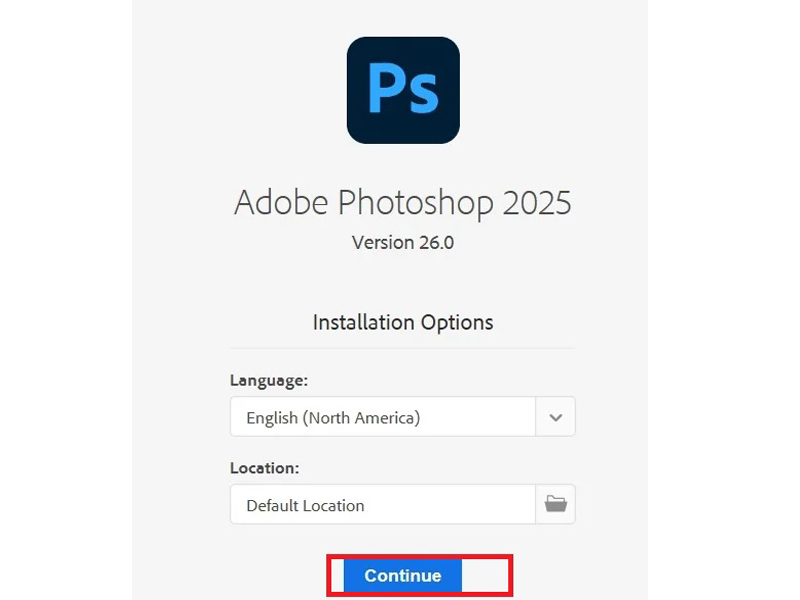Click the Installation Options heading

[x=403, y=322]
